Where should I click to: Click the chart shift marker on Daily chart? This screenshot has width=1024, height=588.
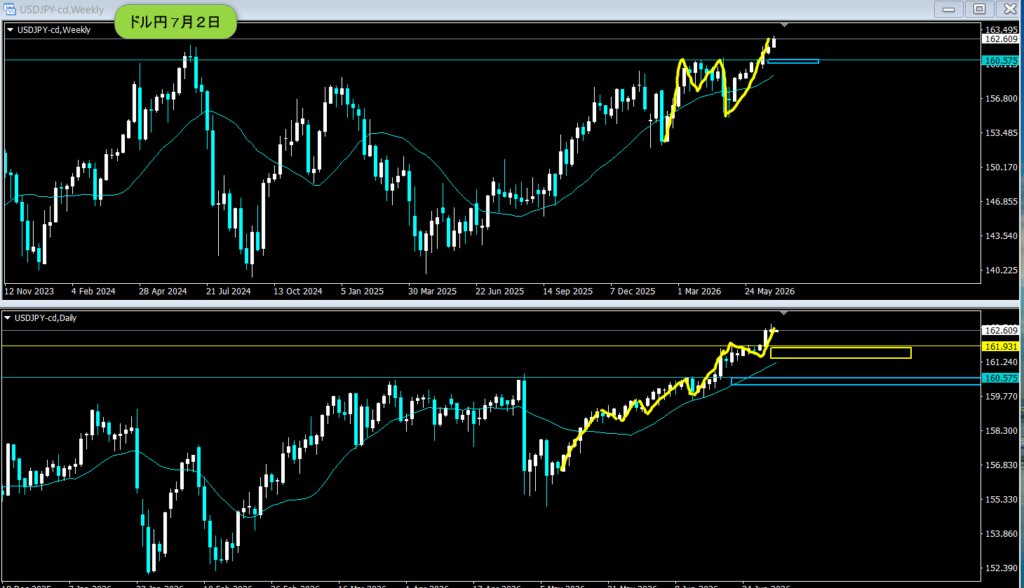click(x=784, y=314)
